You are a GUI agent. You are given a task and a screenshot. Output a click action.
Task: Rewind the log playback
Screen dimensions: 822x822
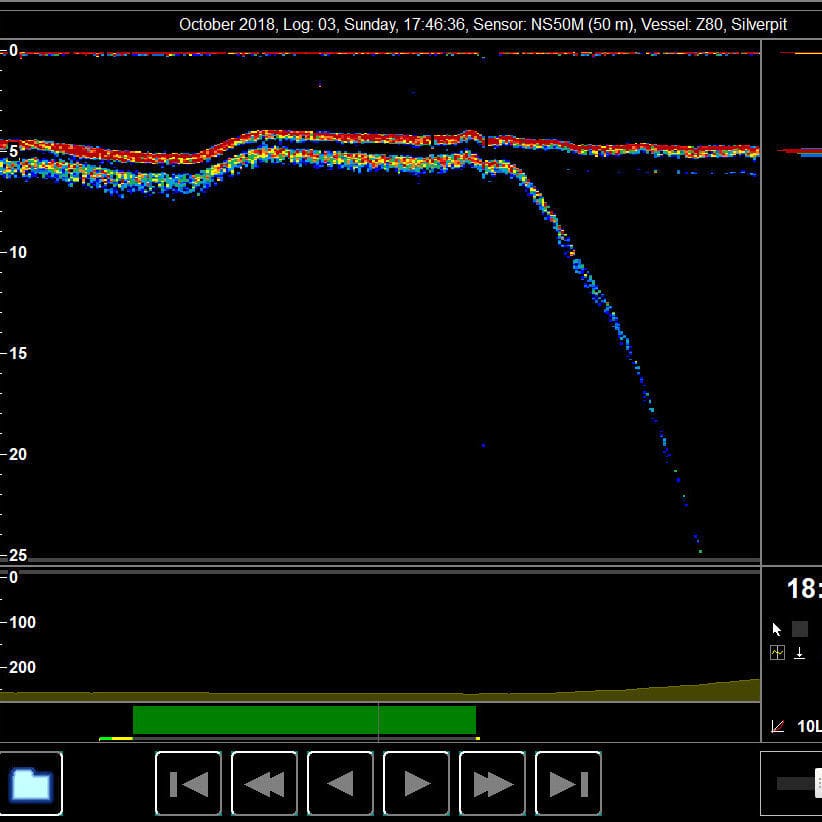[x=264, y=785]
